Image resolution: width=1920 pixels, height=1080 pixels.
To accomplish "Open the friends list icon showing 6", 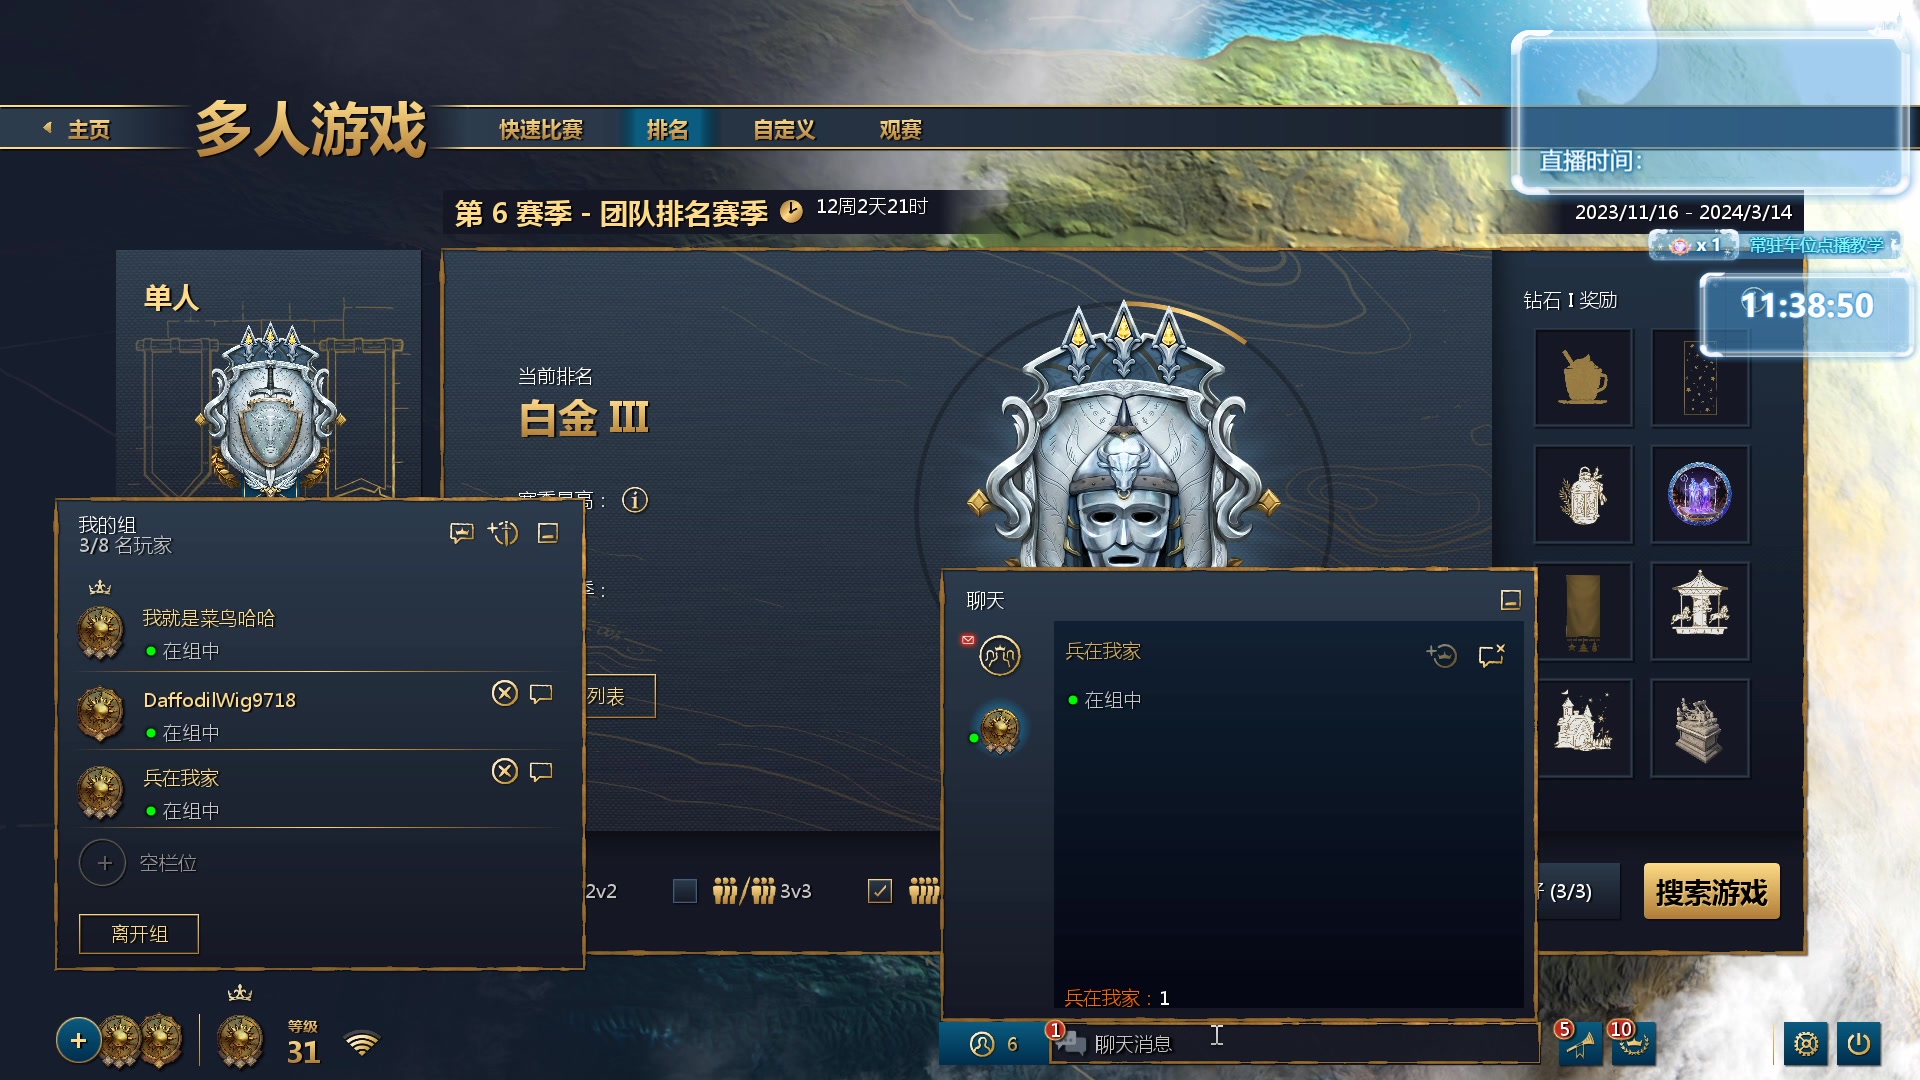I will coord(993,1044).
